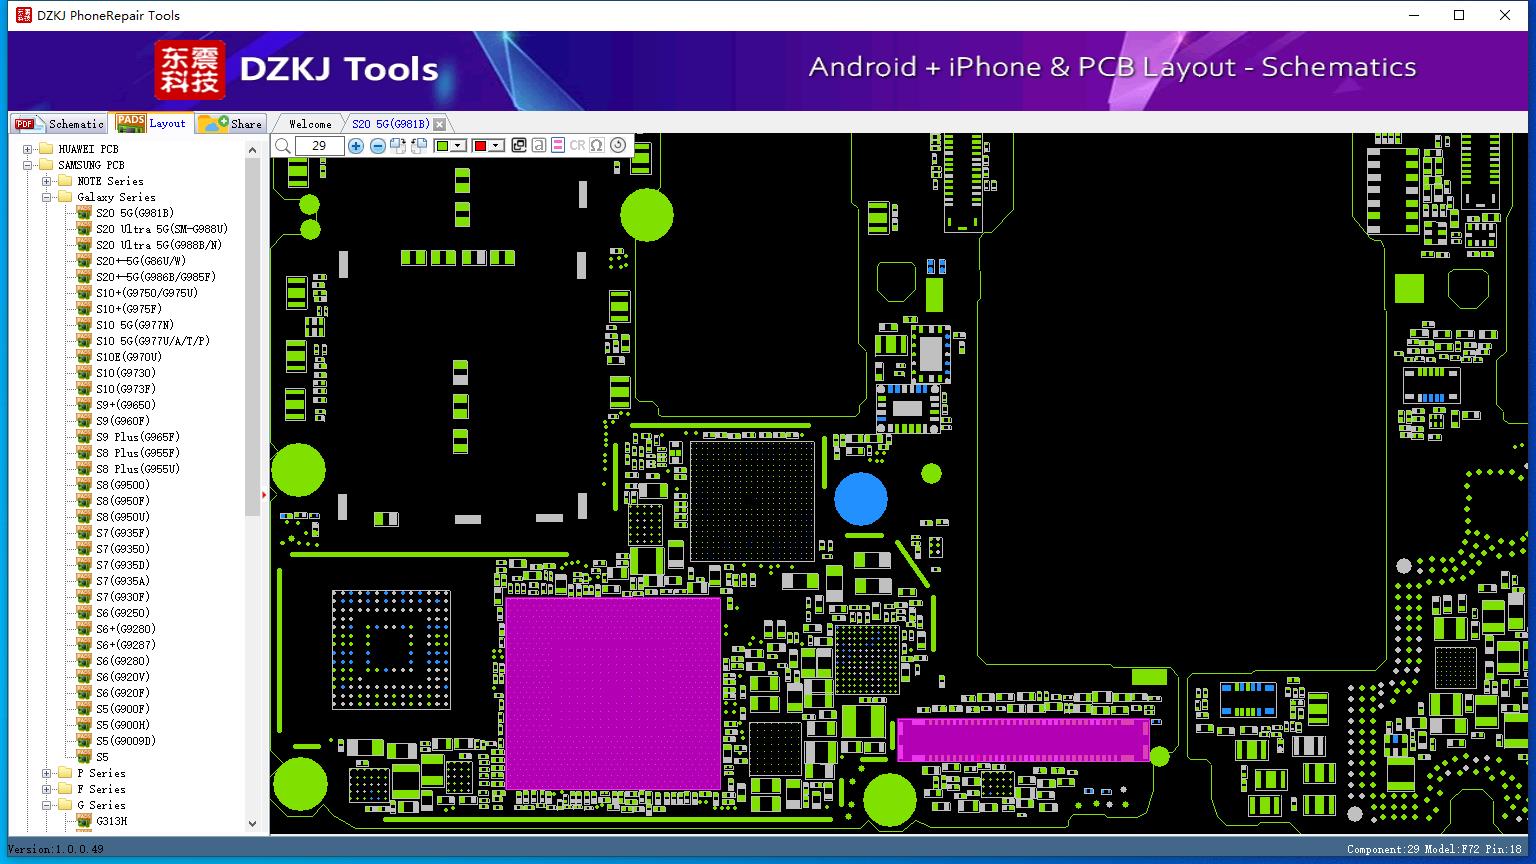Click the tree scrollbar up arrow
The width and height of the screenshot is (1536, 864).
pos(252,149)
